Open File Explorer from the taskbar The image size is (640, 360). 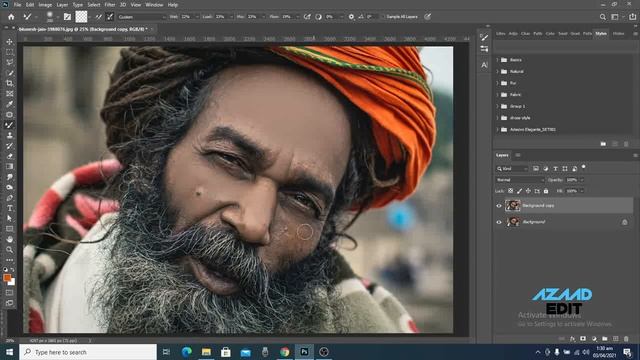point(206,351)
